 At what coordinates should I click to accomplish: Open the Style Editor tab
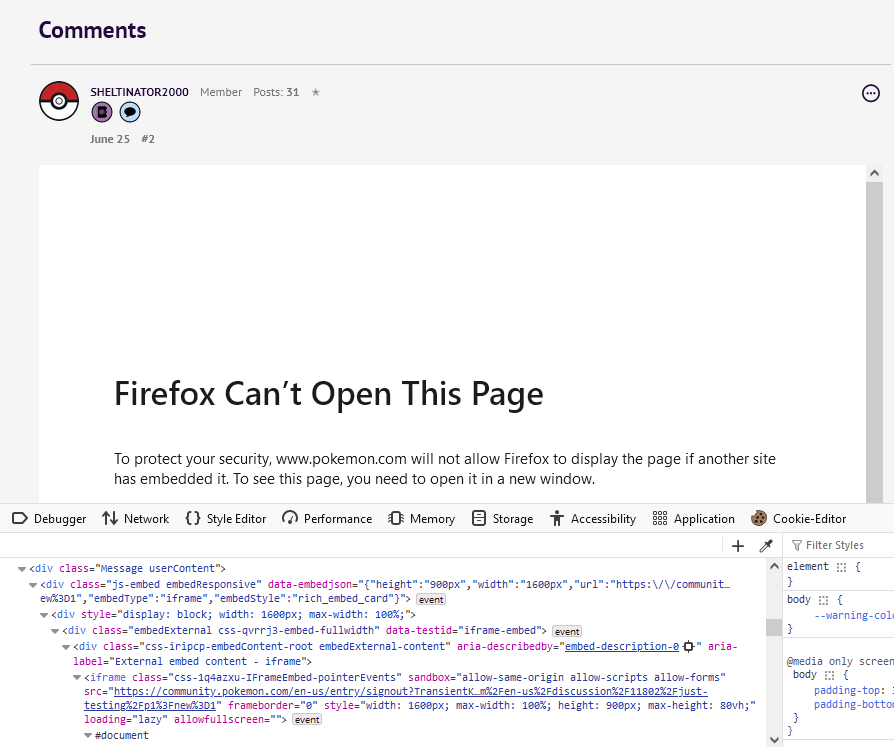(226, 518)
